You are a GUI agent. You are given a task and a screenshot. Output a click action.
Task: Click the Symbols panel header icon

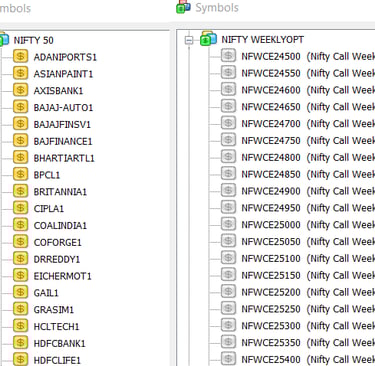click(183, 7)
